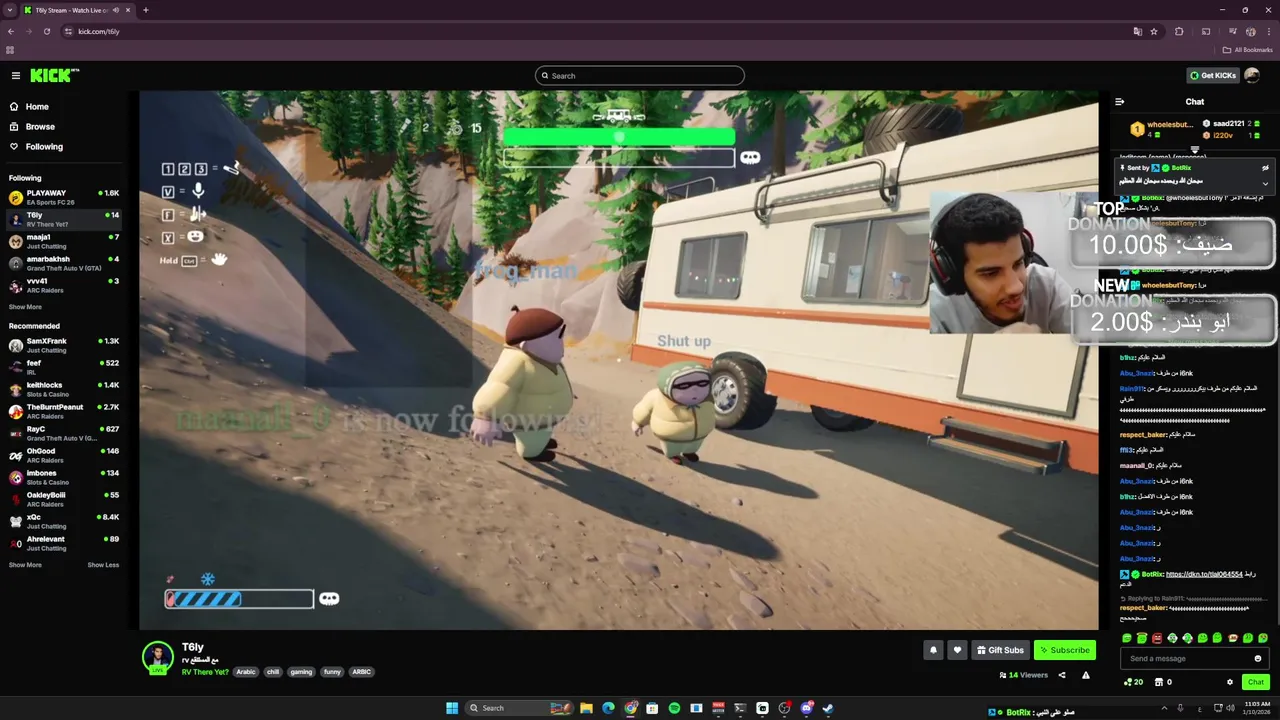Open All Bookmarks folder

click(1247, 49)
